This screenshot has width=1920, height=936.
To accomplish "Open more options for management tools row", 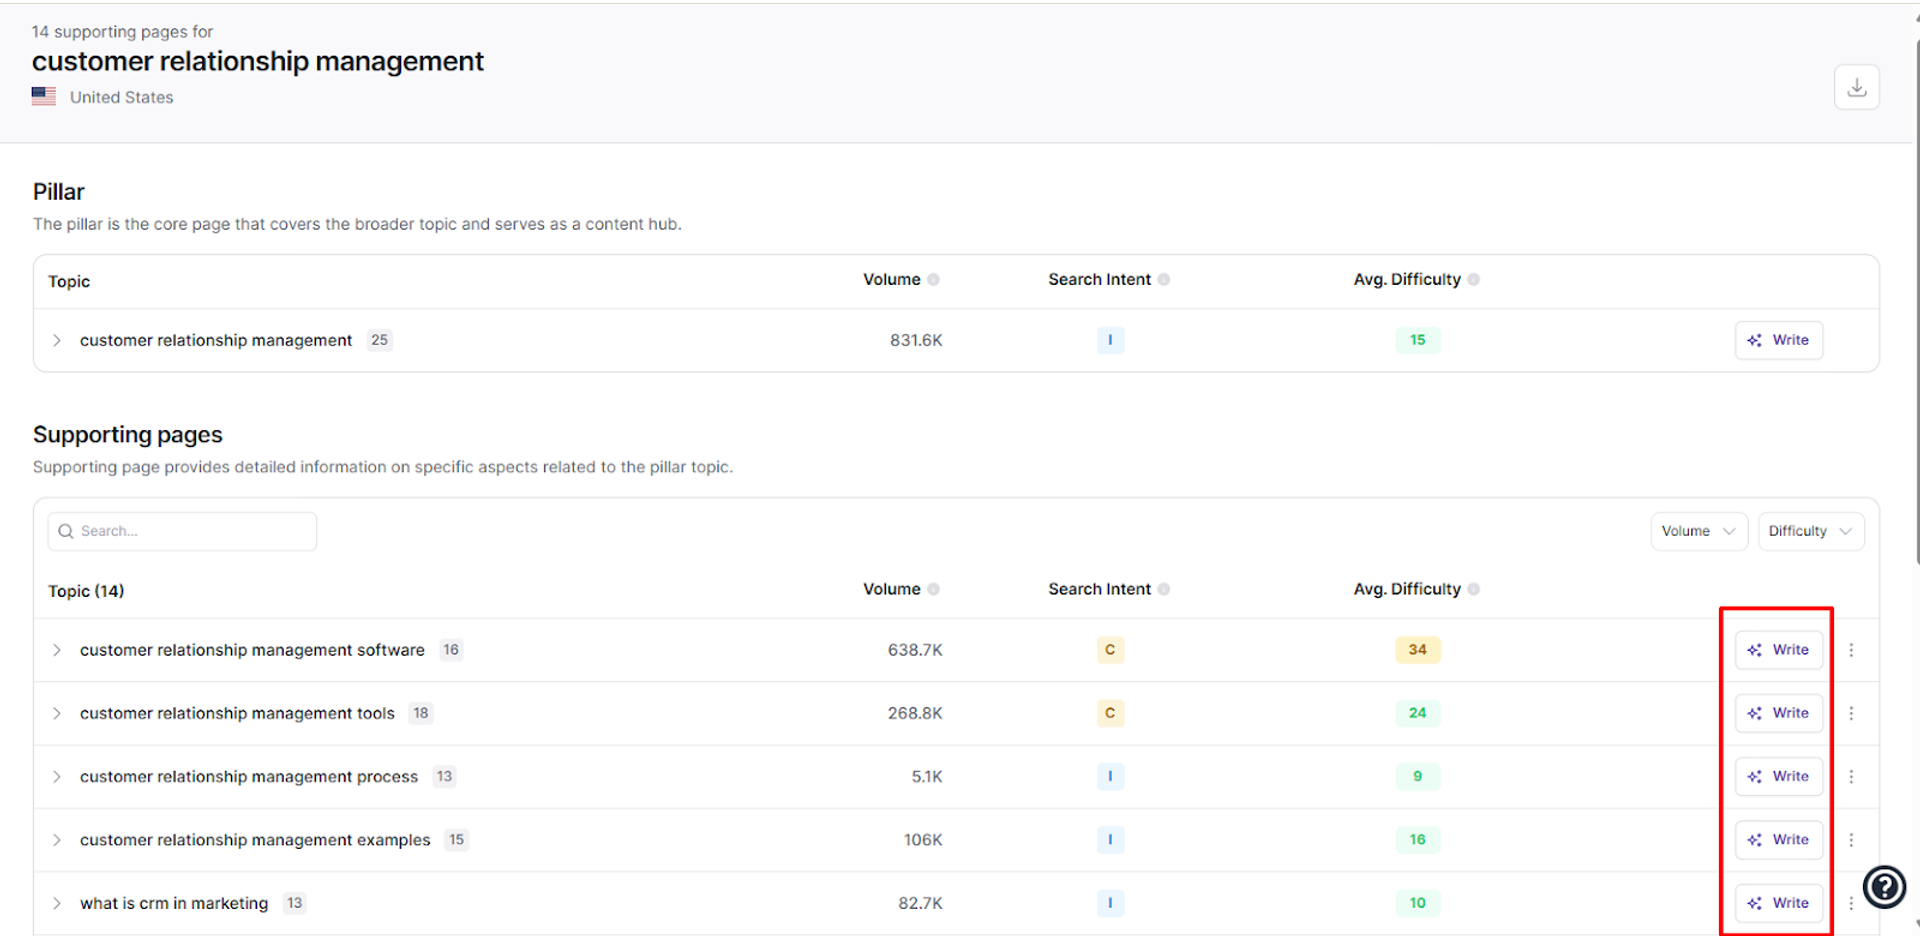I will [1851, 713].
